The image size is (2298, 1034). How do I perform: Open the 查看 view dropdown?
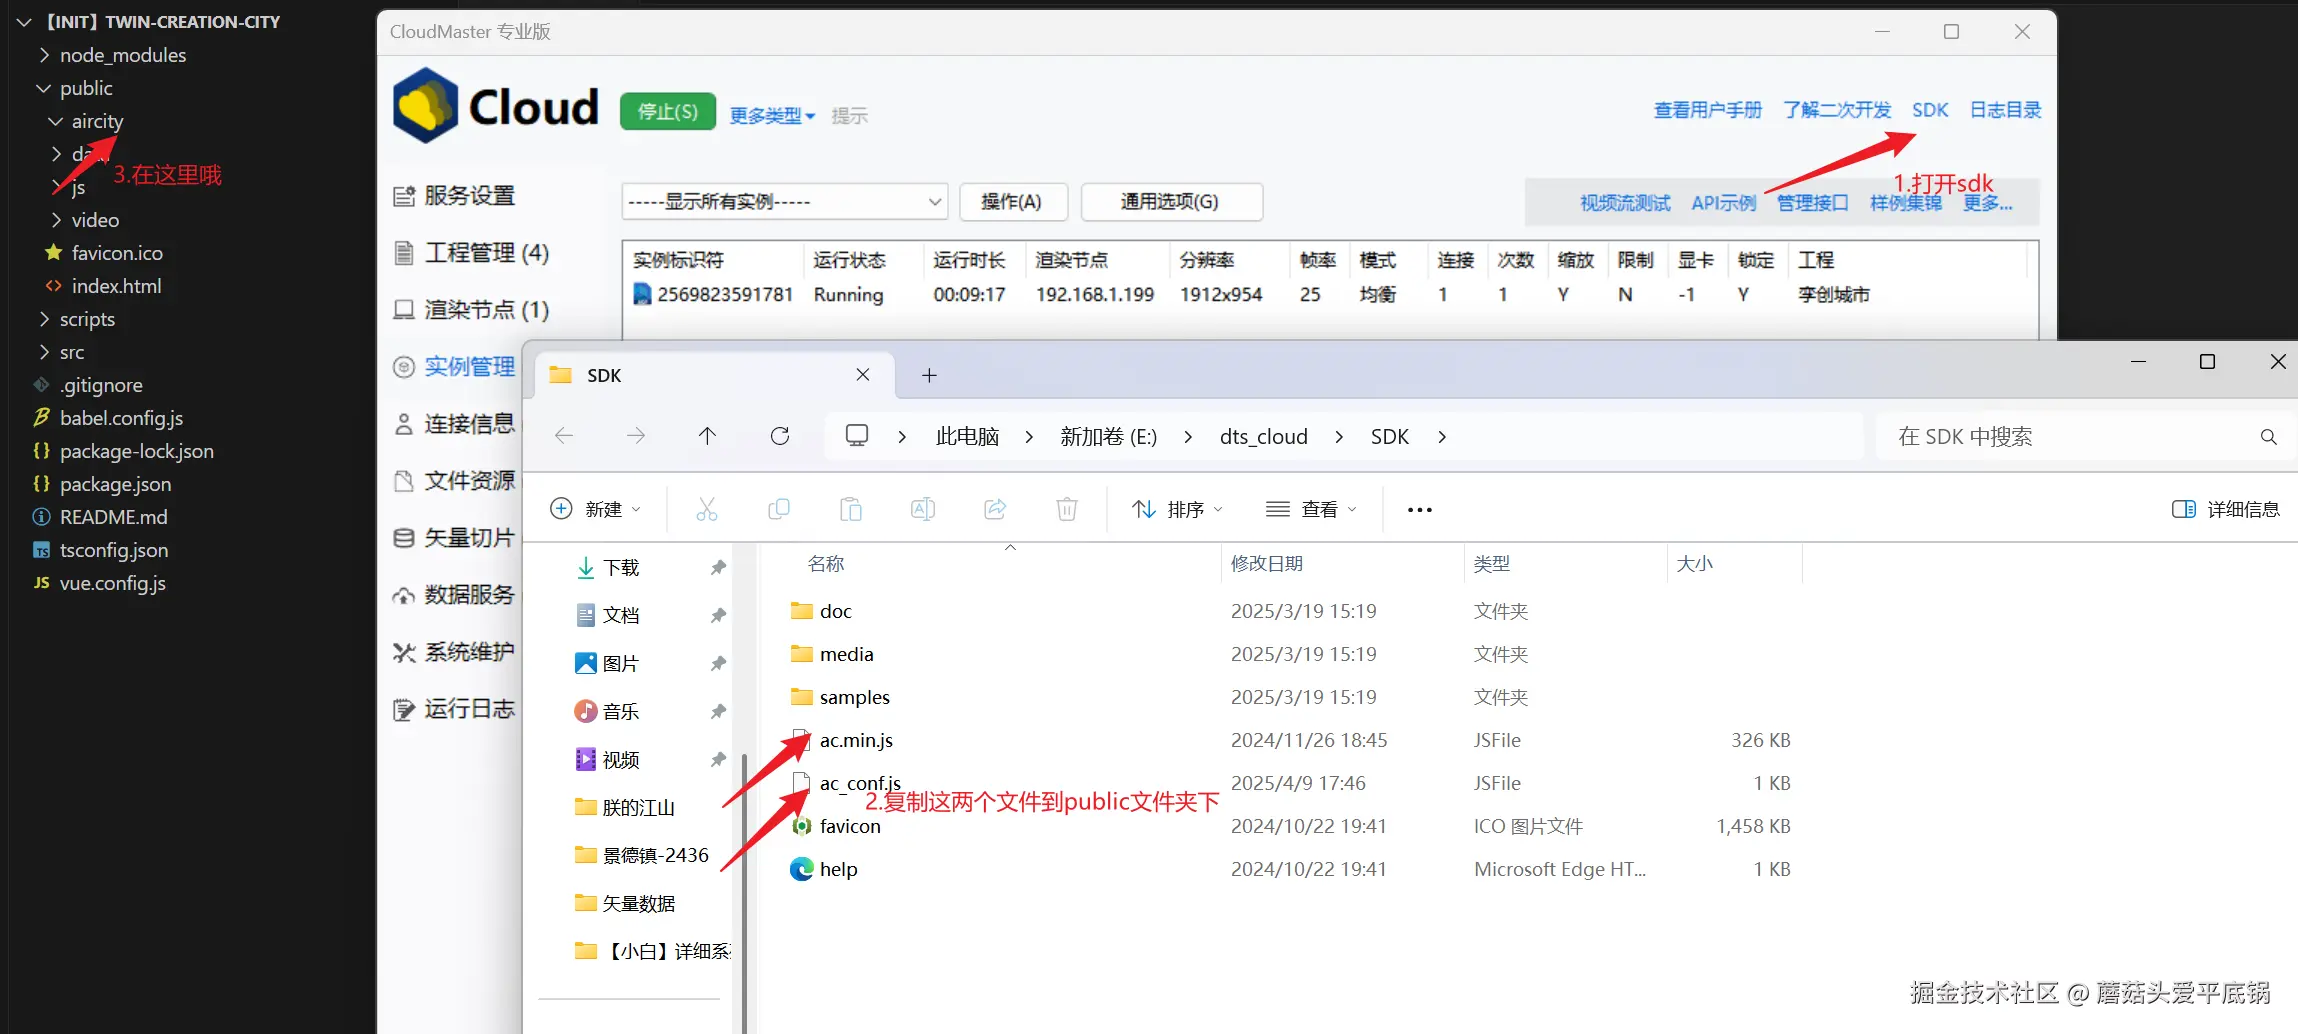(x=1312, y=509)
